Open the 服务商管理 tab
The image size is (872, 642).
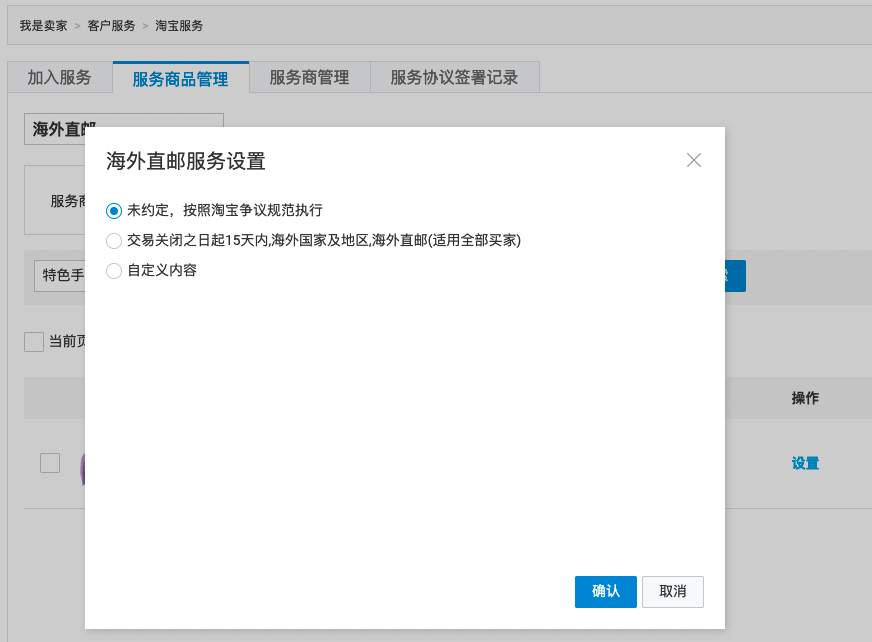coord(310,77)
